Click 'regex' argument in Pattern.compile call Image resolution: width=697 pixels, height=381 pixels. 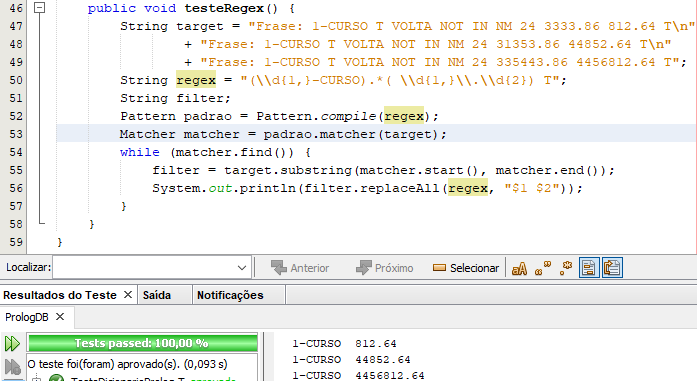[x=404, y=116]
